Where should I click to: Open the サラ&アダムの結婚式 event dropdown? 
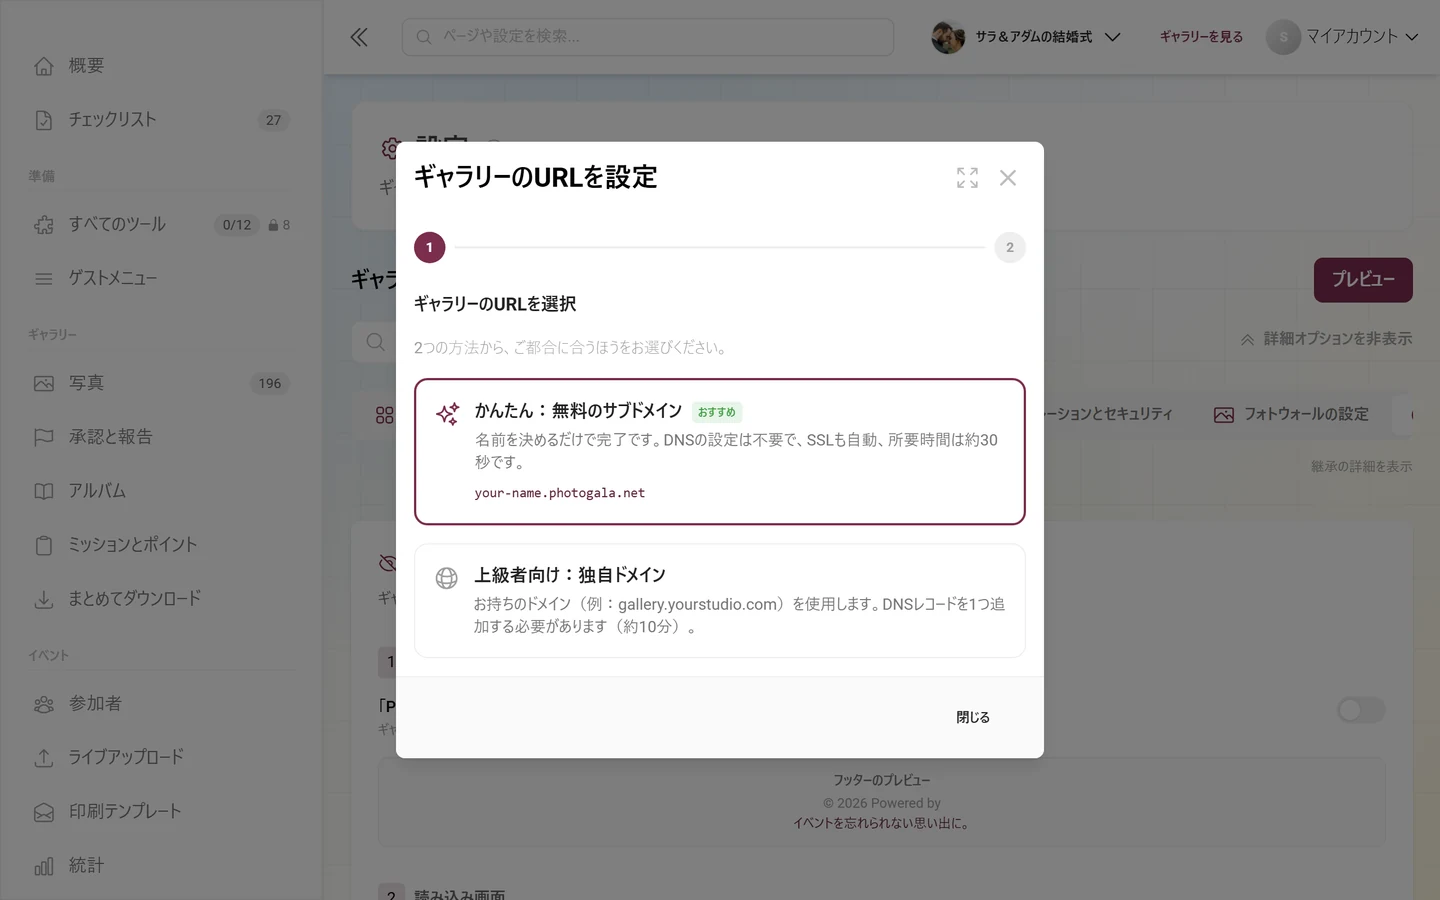pos(1027,37)
